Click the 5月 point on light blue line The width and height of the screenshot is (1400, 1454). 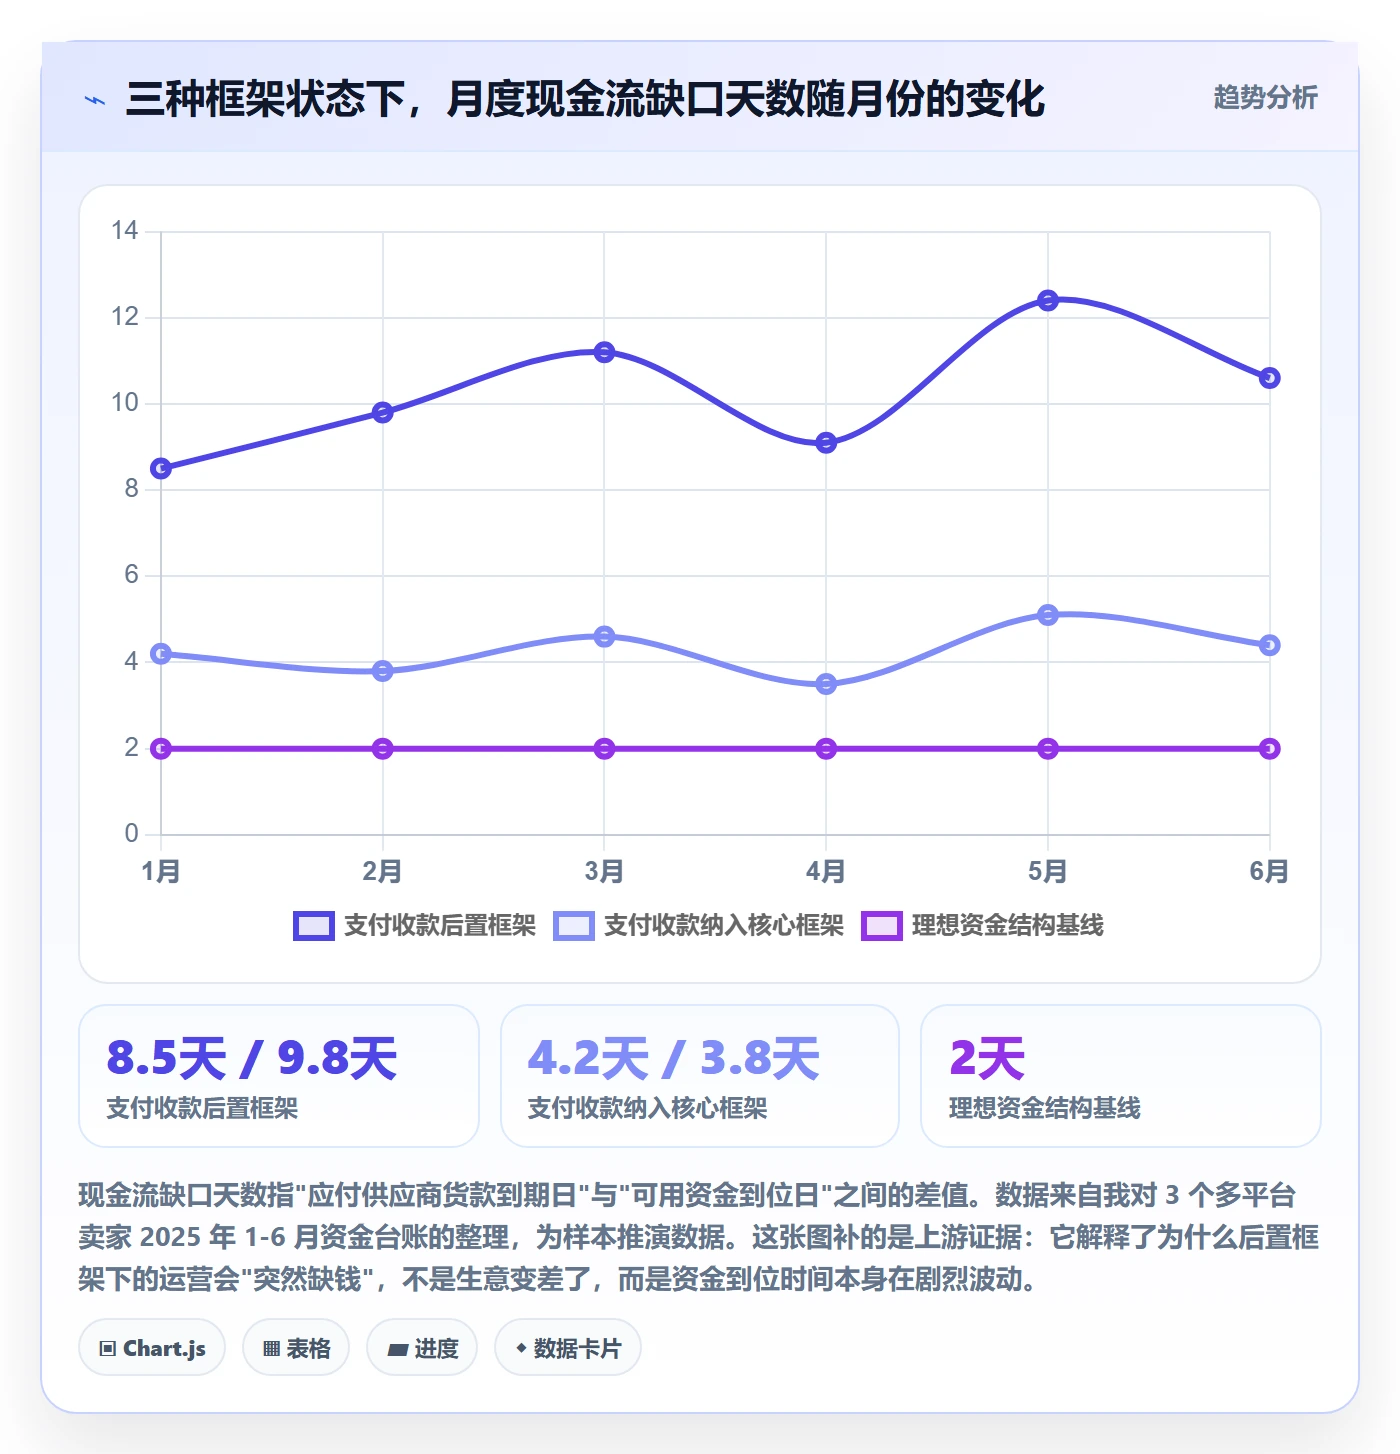[1048, 615]
